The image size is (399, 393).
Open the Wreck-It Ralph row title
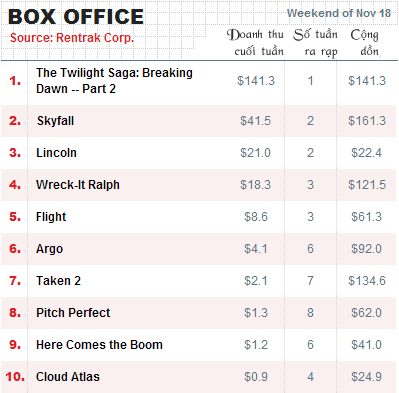[78, 185]
